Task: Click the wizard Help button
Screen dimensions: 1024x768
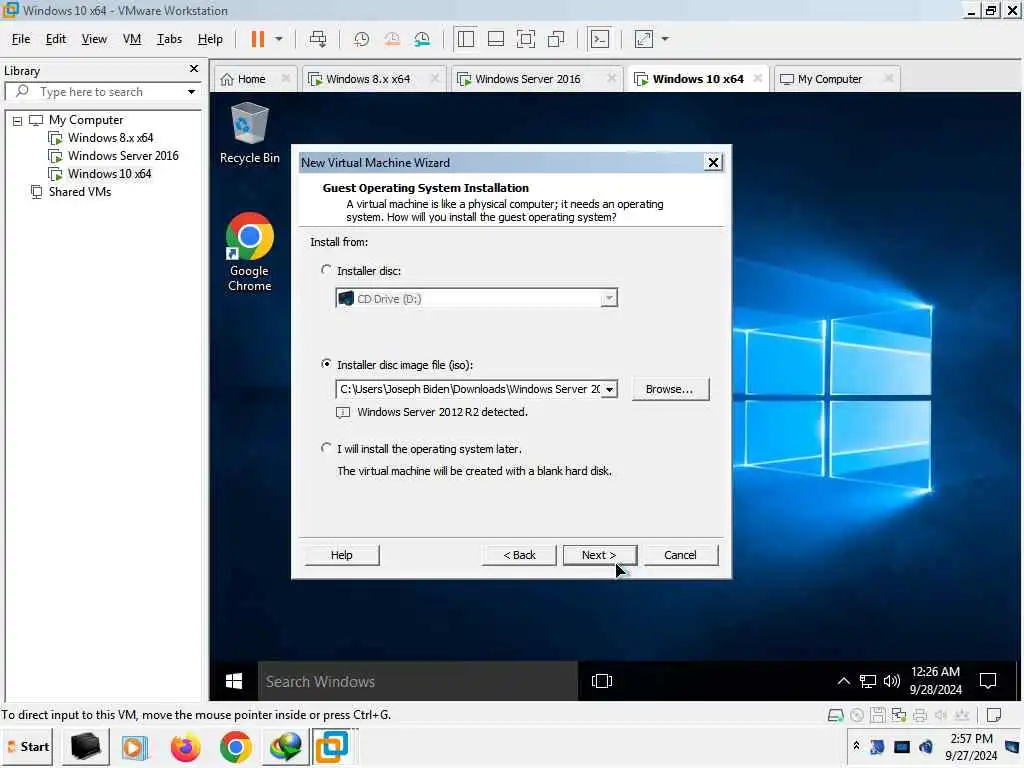Action: coord(342,555)
